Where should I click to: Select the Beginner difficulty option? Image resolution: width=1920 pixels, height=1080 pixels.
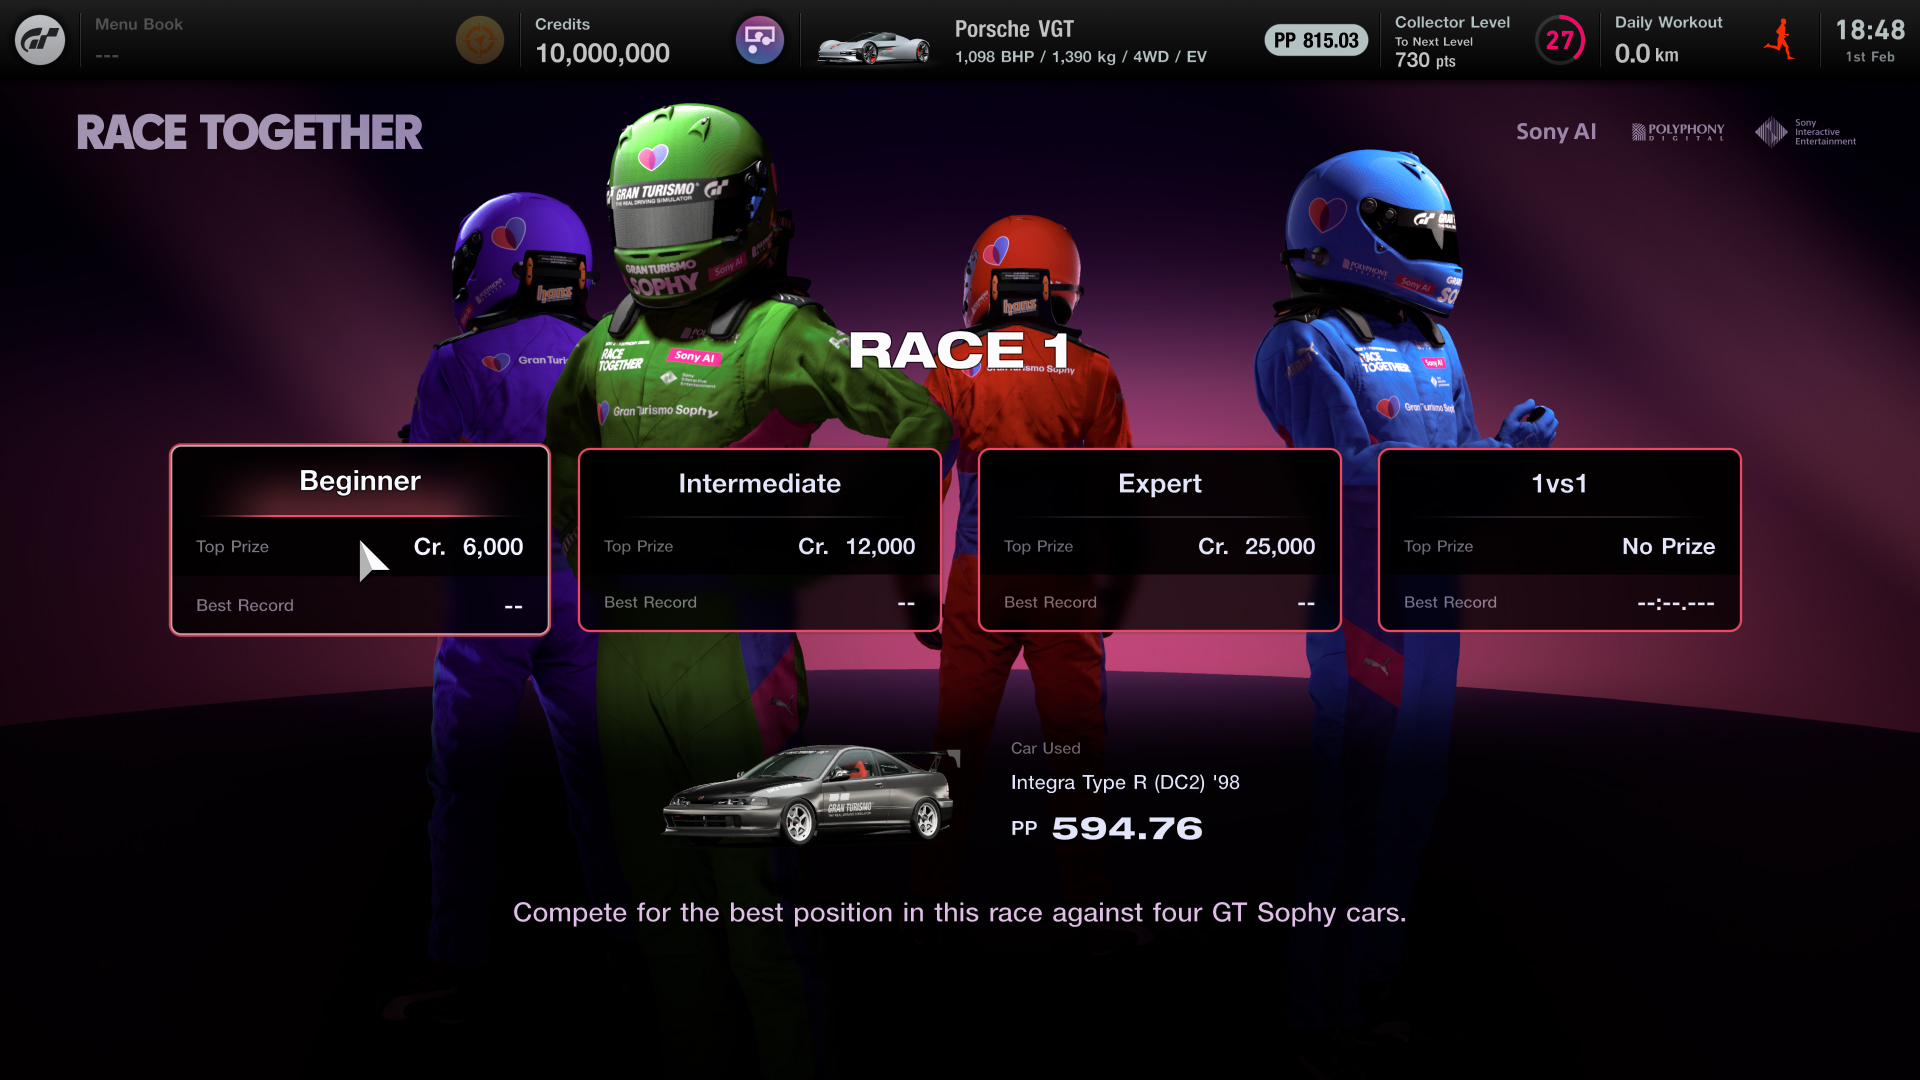(x=360, y=539)
